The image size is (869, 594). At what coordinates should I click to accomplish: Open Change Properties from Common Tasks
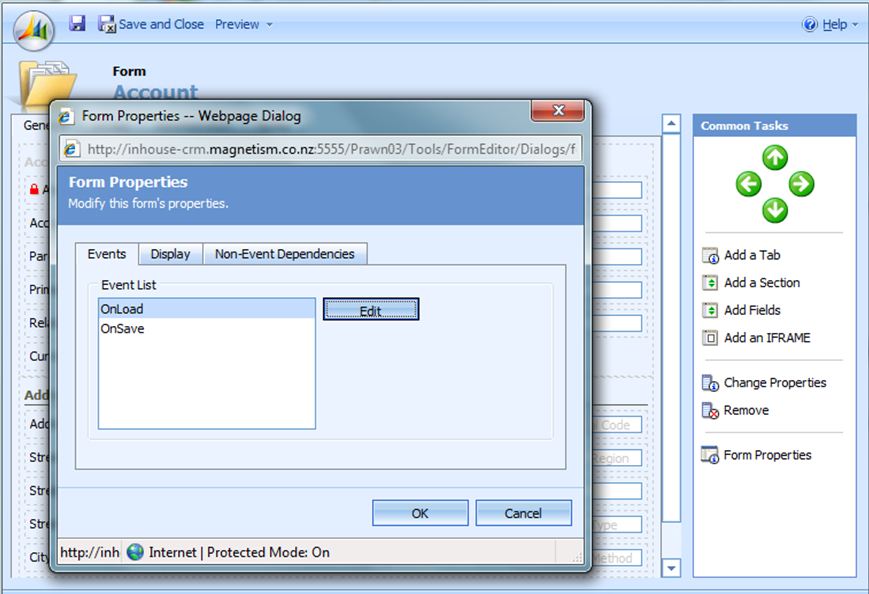[774, 383]
